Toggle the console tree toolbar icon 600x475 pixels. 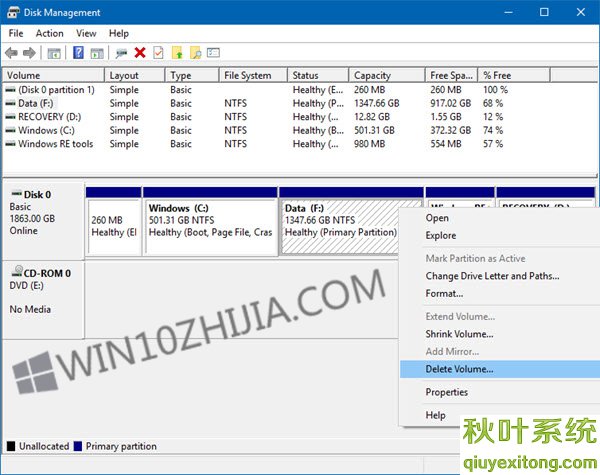point(54,53)
